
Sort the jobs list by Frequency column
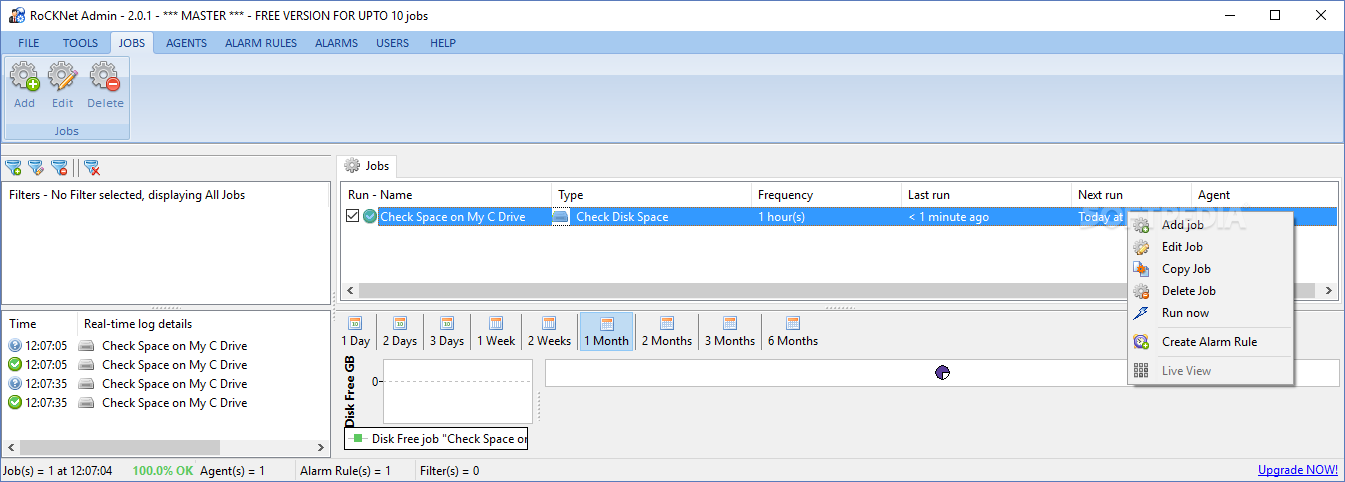pyautogui.click(x=826, y=195)
